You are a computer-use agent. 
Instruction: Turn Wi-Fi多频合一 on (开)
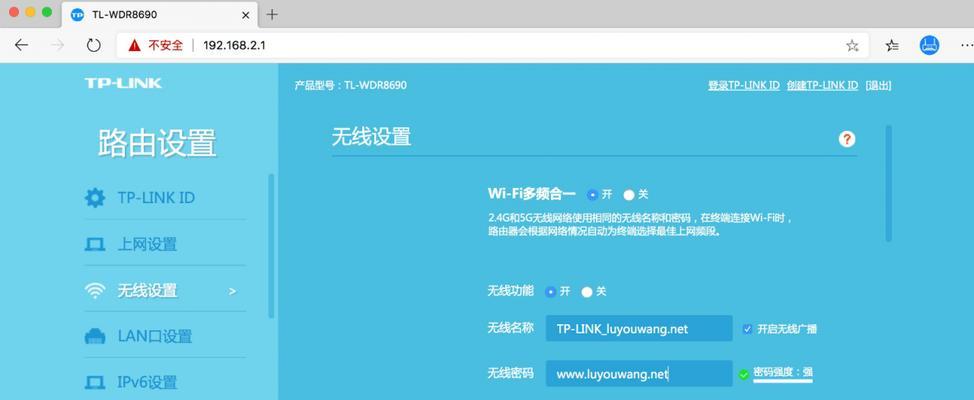[592, 194]
